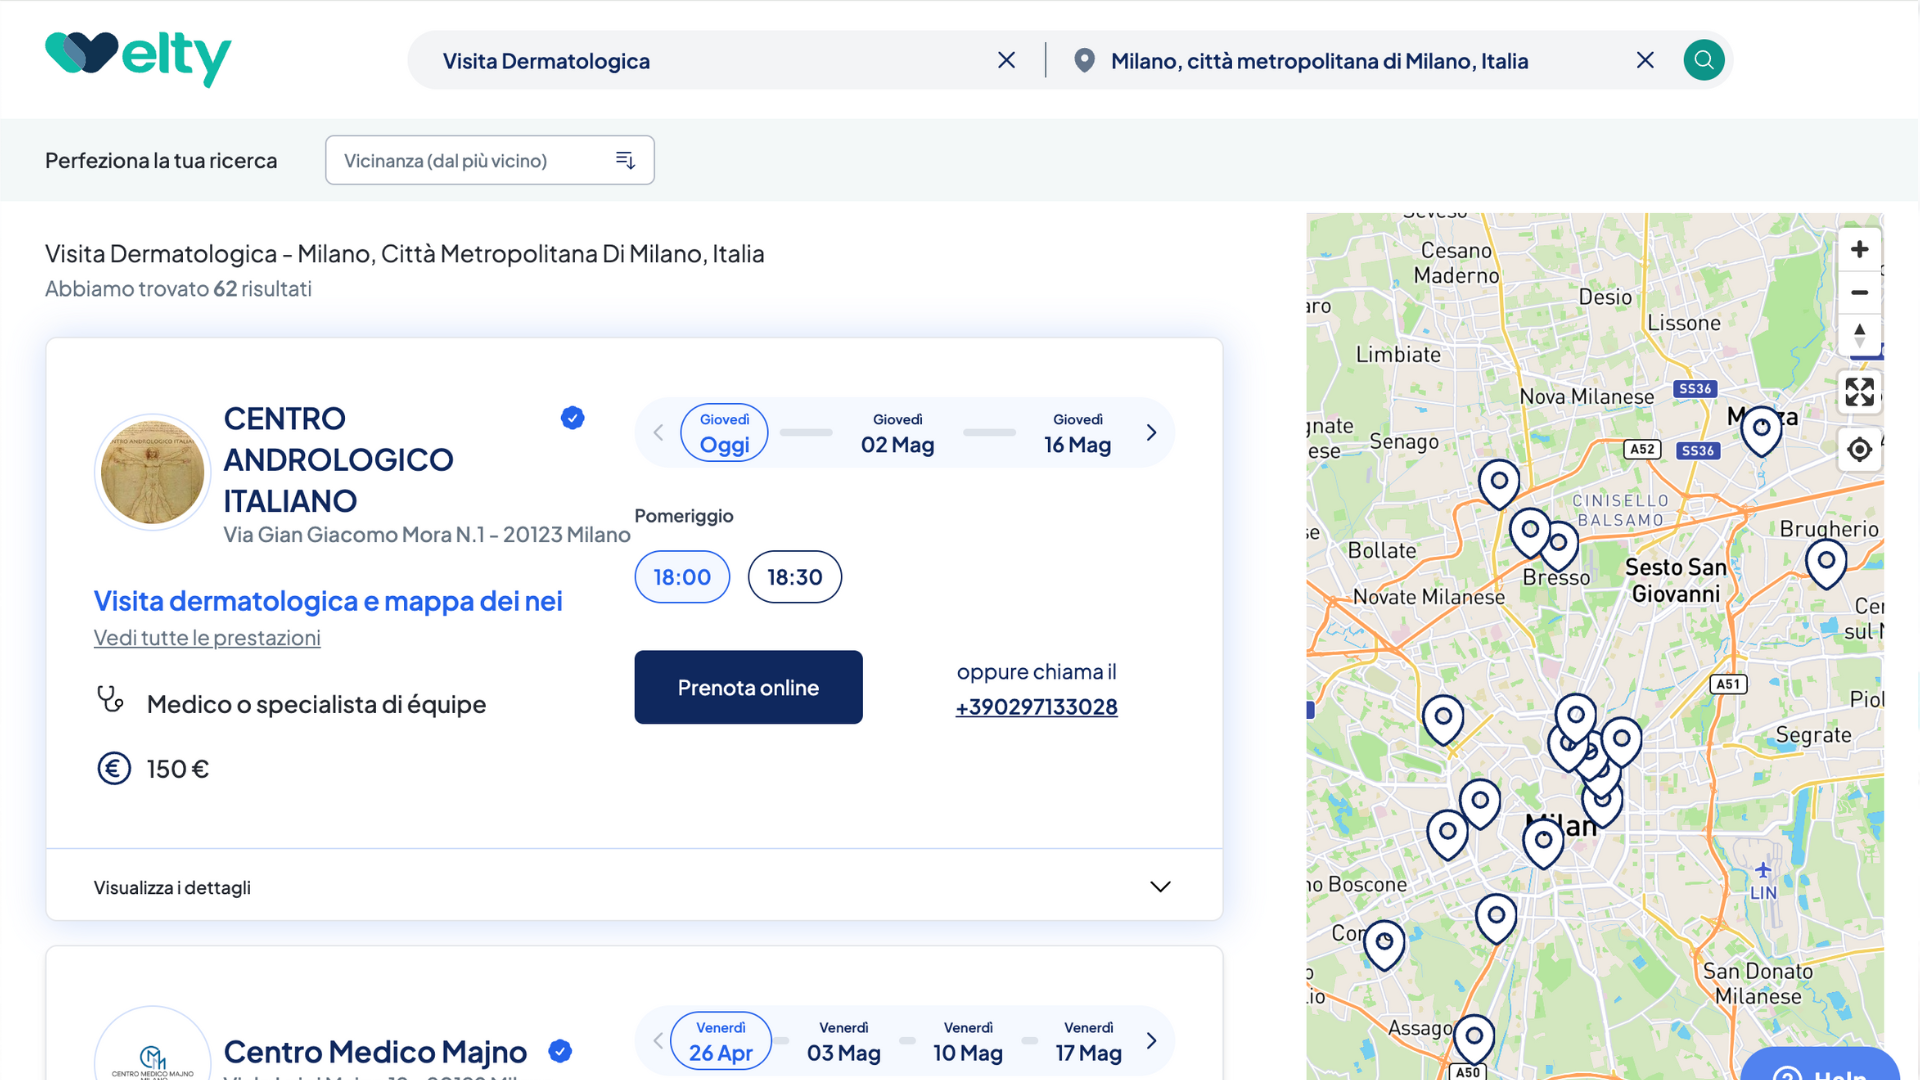Viewport: 1920px width, 1080px height.
Task: Show next dates for Centro Andrologico
Action: click(1151, 433)
